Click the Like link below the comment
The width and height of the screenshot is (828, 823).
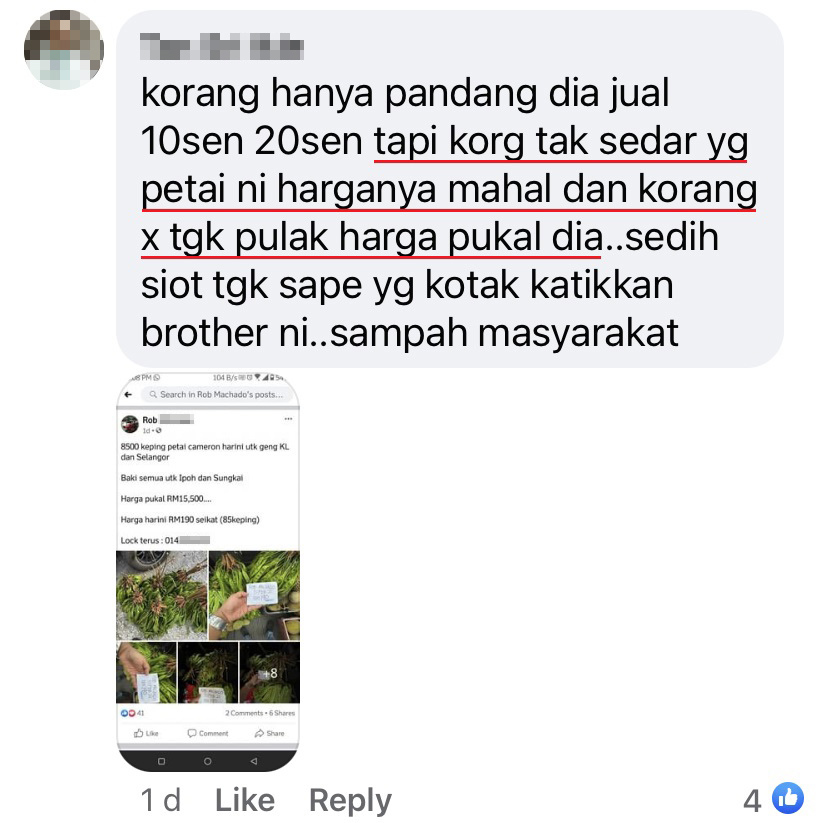[x=245, y=800]
